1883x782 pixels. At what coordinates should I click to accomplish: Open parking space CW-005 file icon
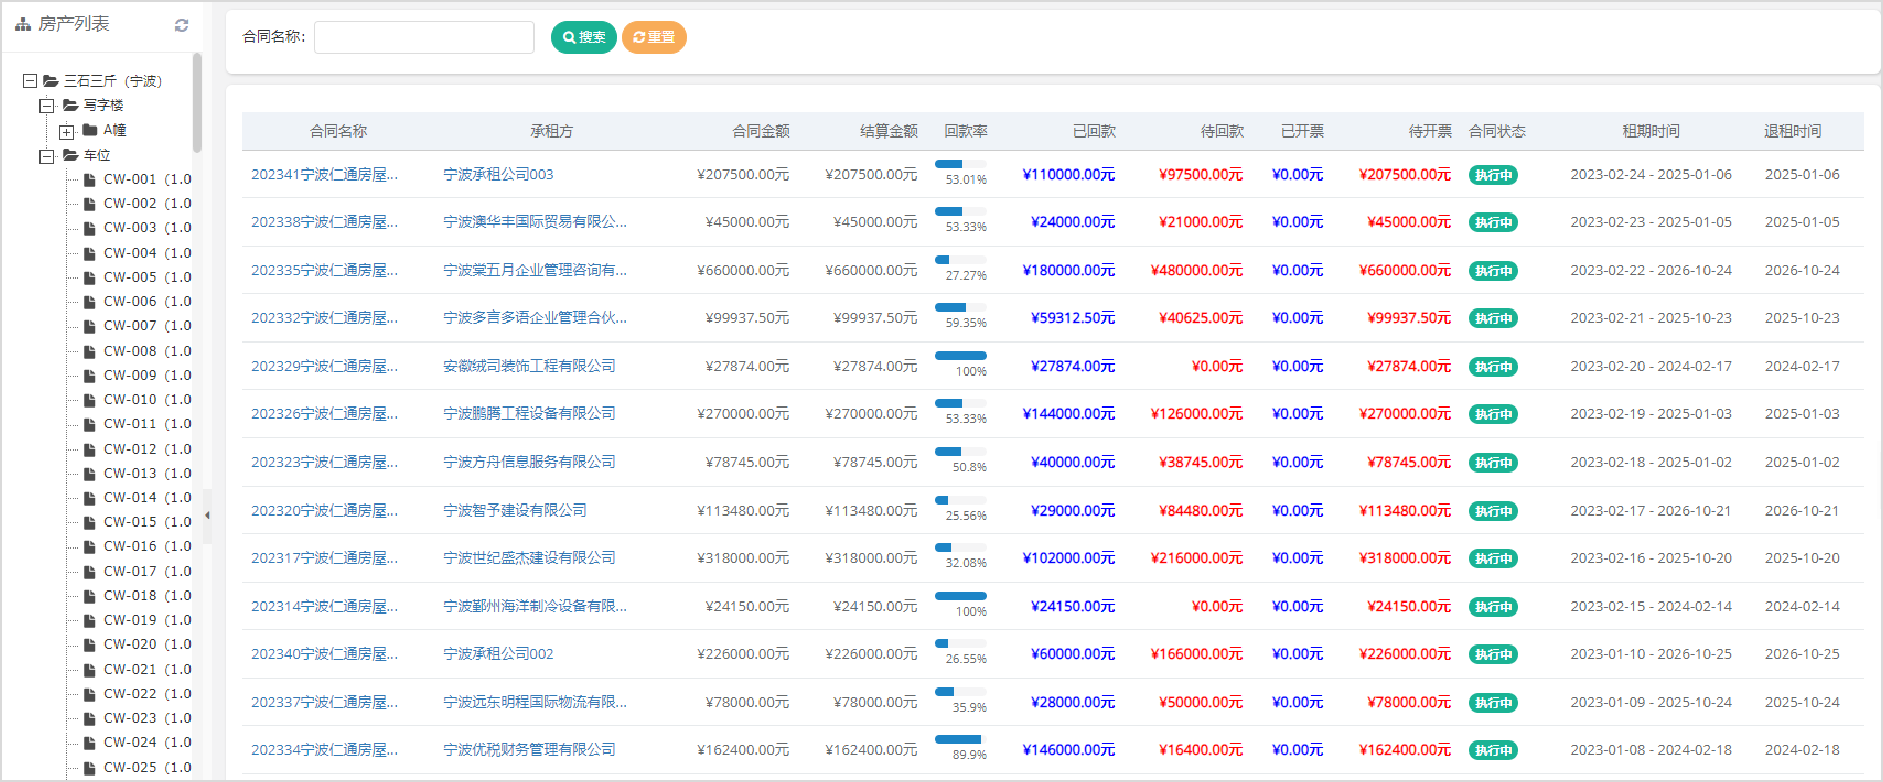click(90, 278)
